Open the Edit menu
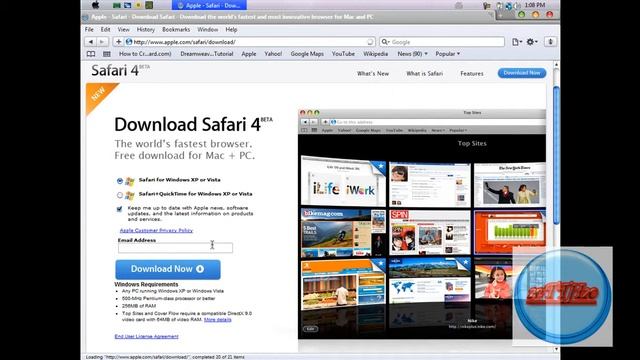640x360 pixels. coord(105,29)
